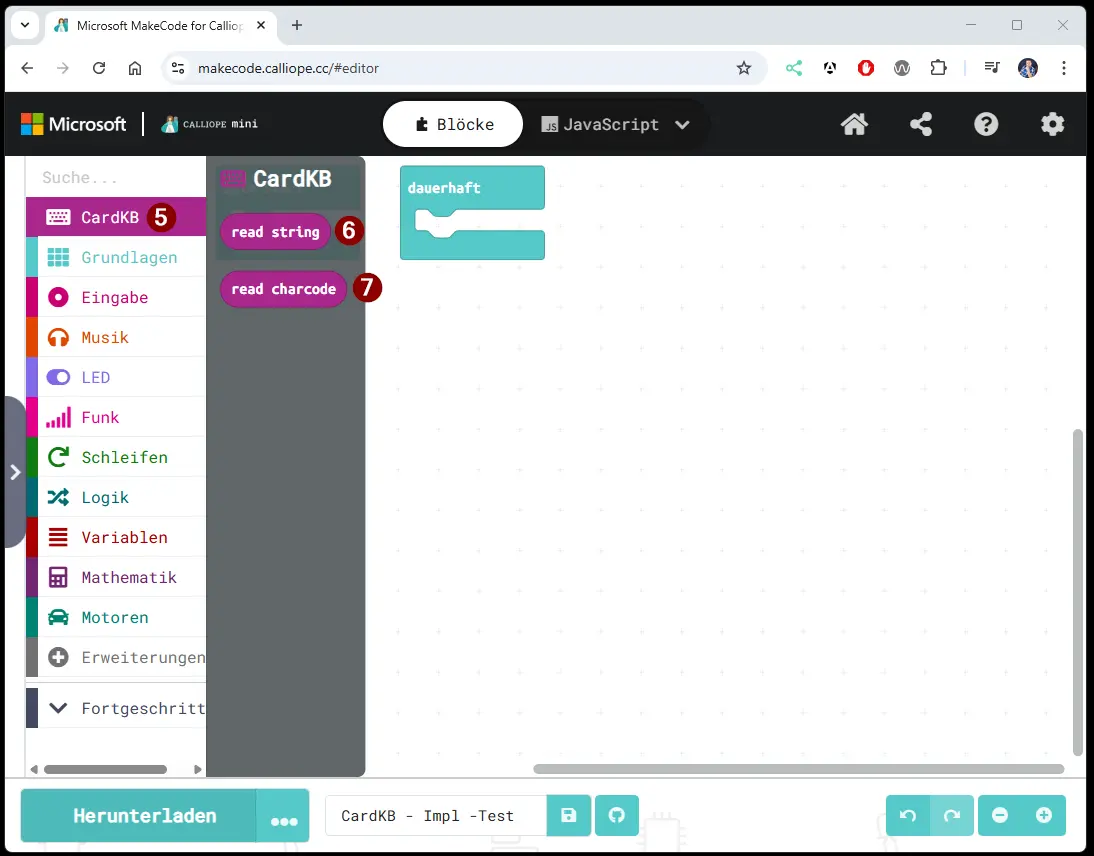Switch to the Blöcke editor view
Image resolution: width=1094 pixels, height=856 pixels.
(x=453, y=125)
